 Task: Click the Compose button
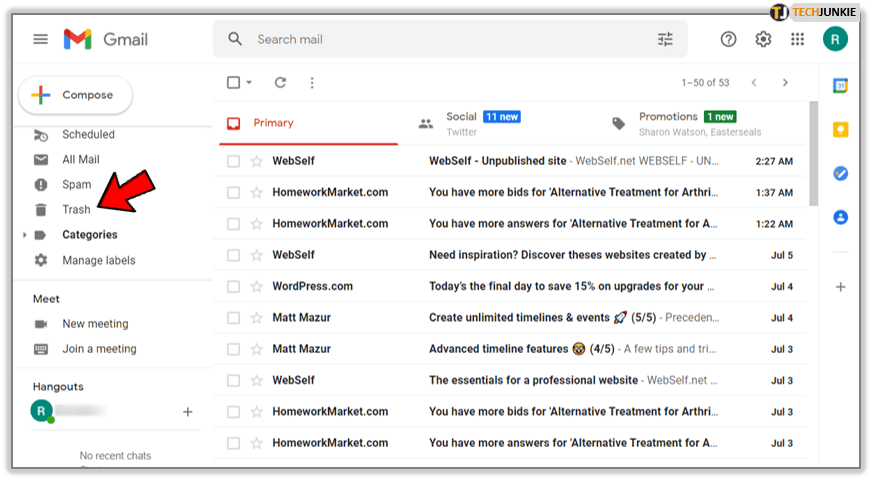(75, 95)
